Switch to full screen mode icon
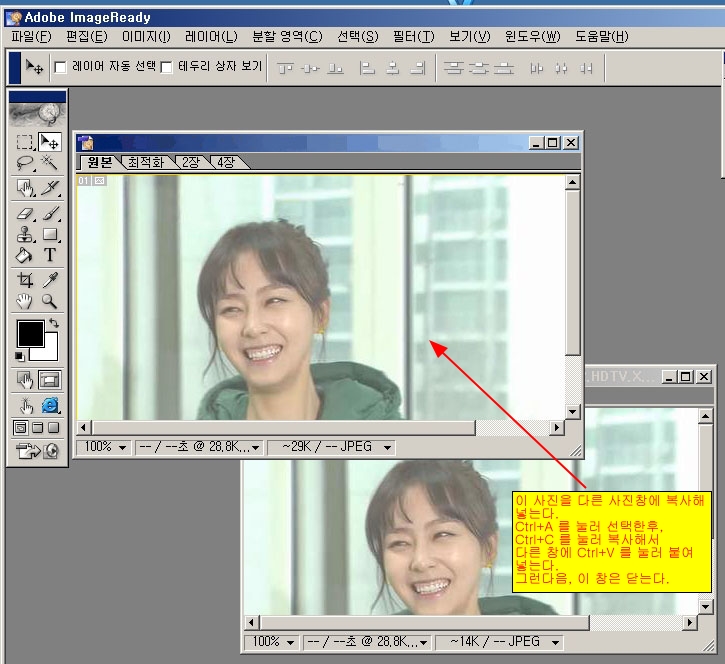The height and width of the screenshot is (664, 725). (x=54, y=428)
